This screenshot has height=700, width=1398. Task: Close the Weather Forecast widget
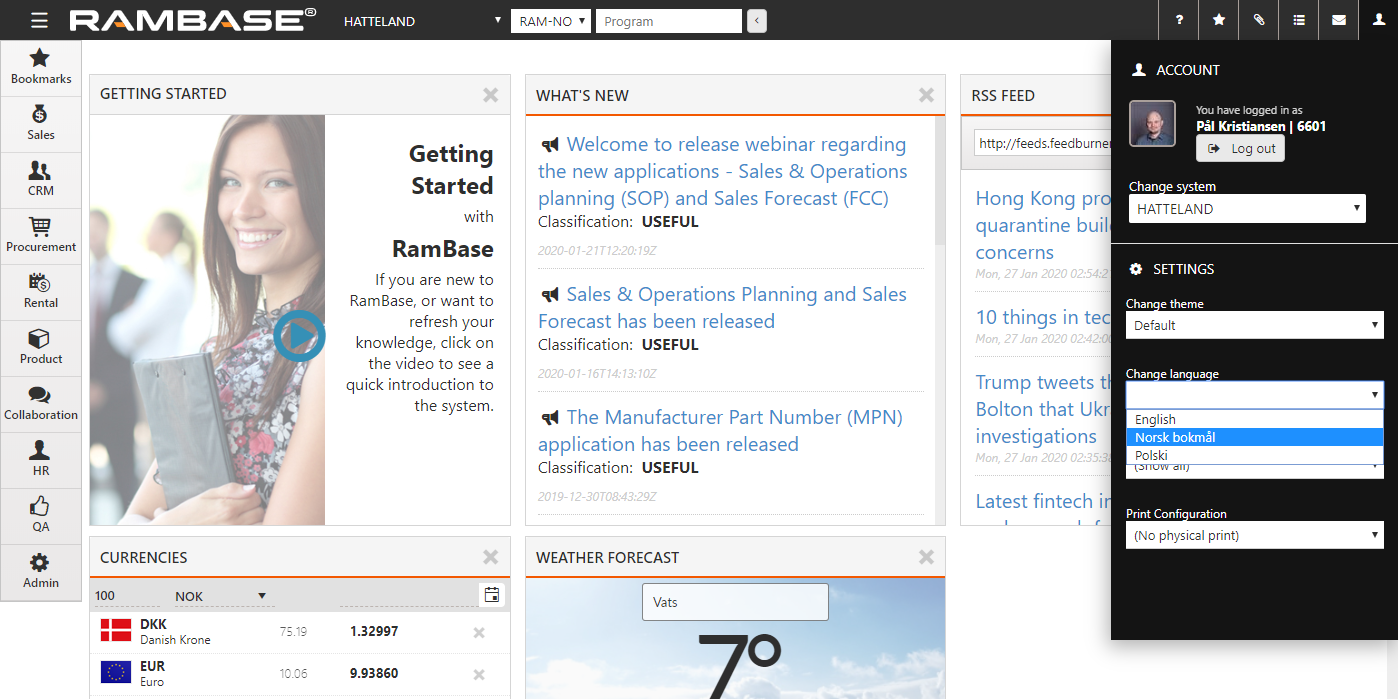pos(926,557)
